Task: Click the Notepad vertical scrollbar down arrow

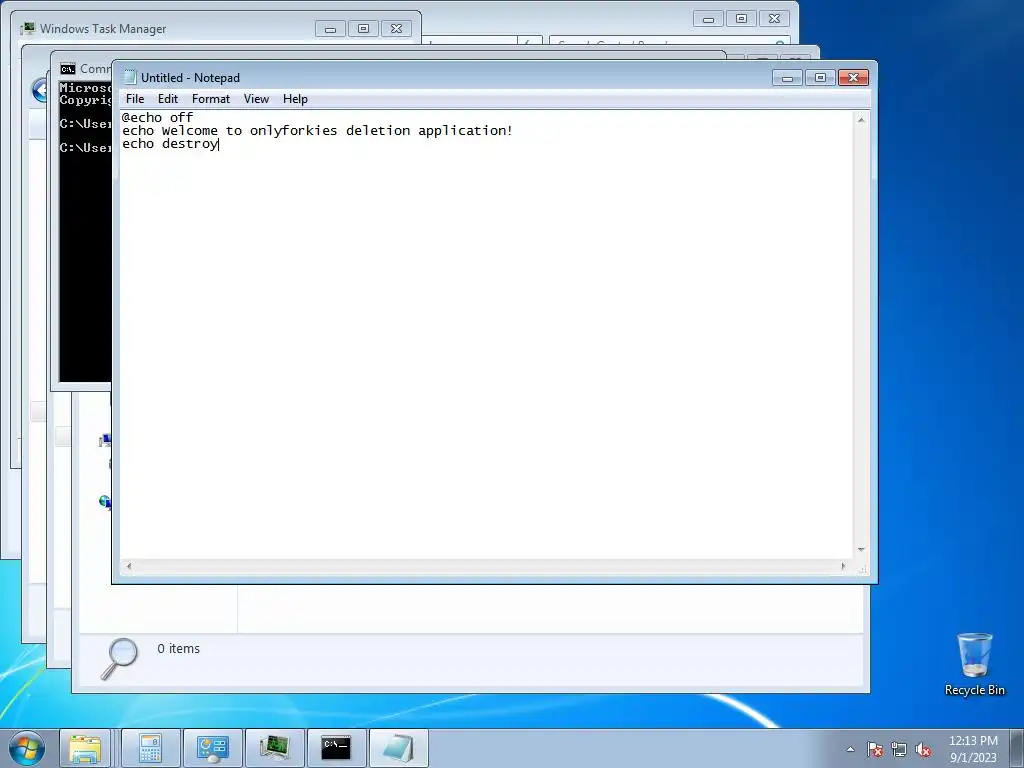Action: coord(861,550)
